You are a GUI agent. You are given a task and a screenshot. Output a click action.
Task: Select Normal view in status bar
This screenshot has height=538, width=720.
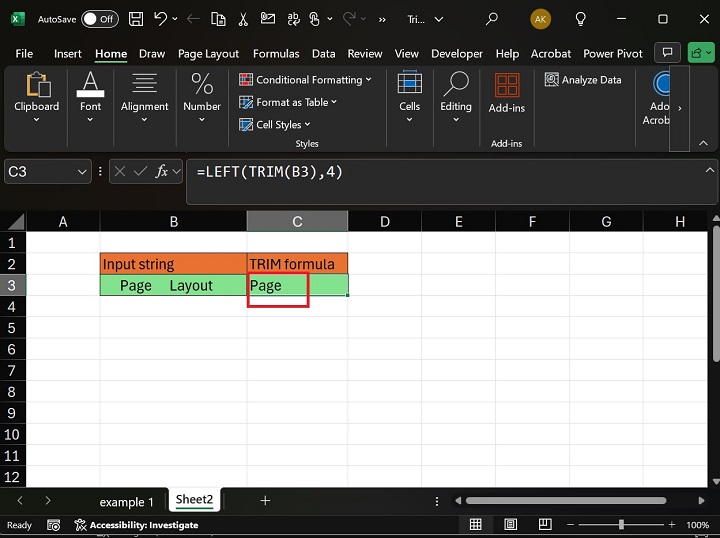476,525
